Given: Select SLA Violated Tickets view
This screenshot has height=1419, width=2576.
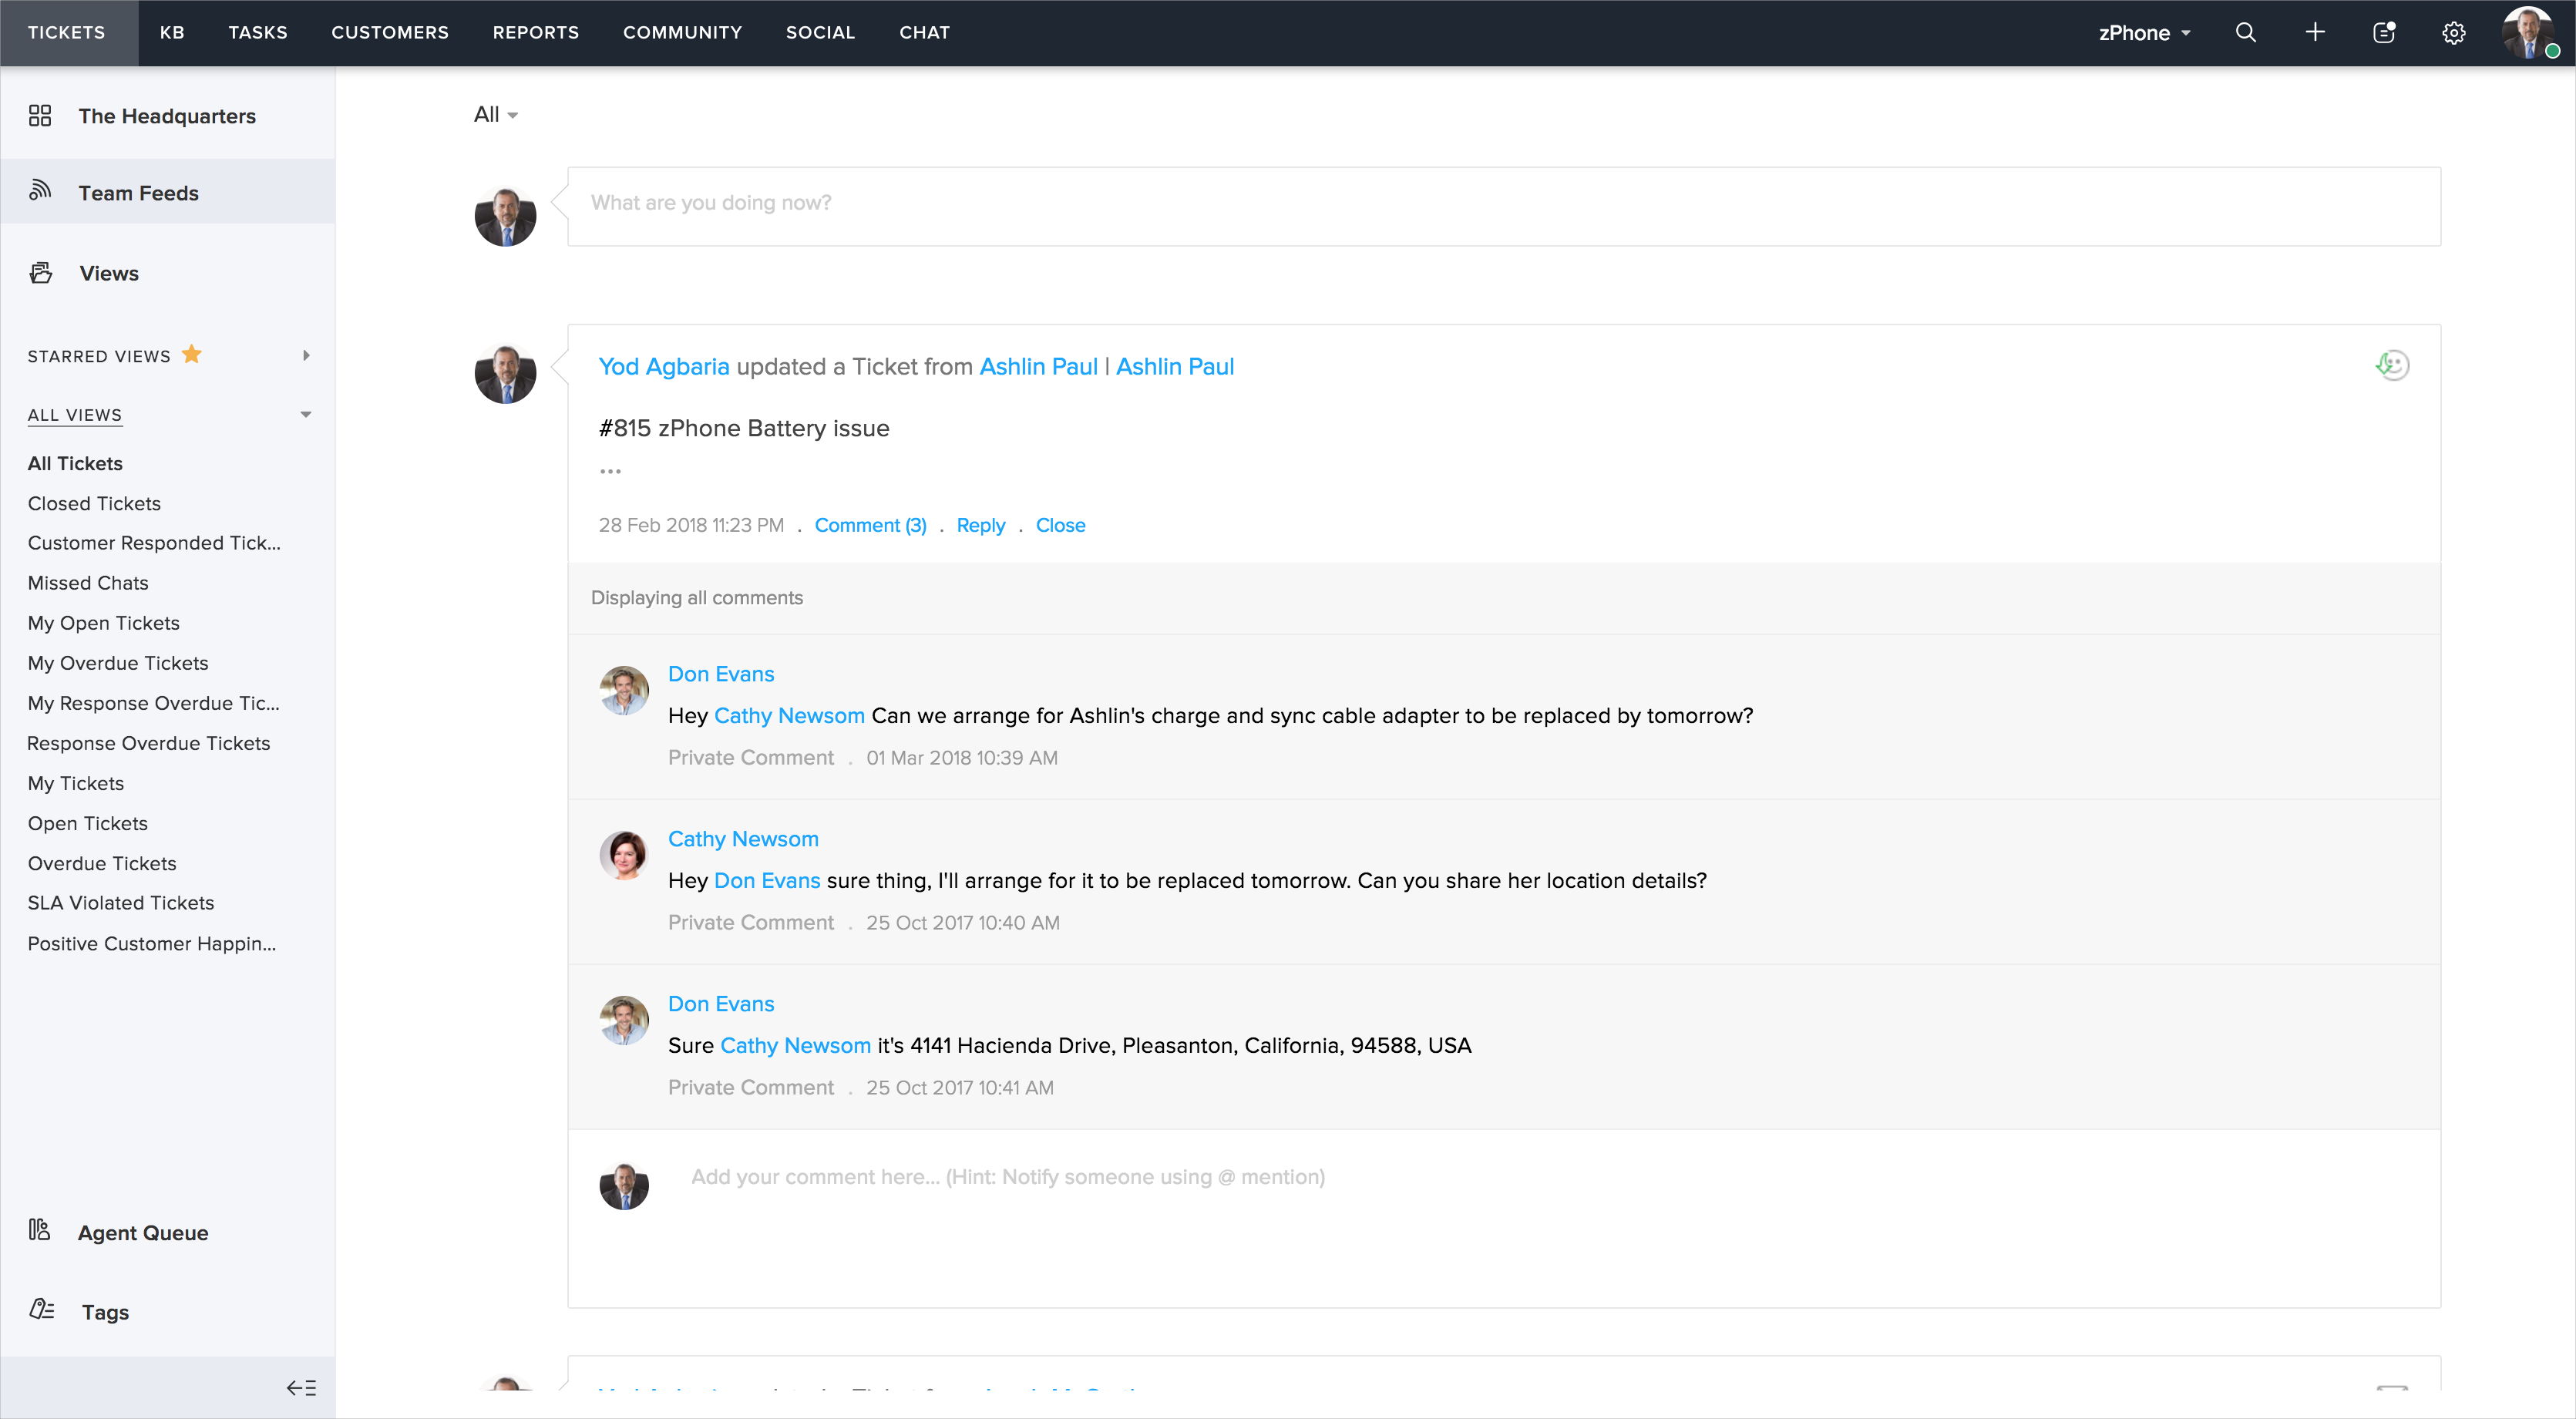Looking at the screenshot, I should pos(120,902).
